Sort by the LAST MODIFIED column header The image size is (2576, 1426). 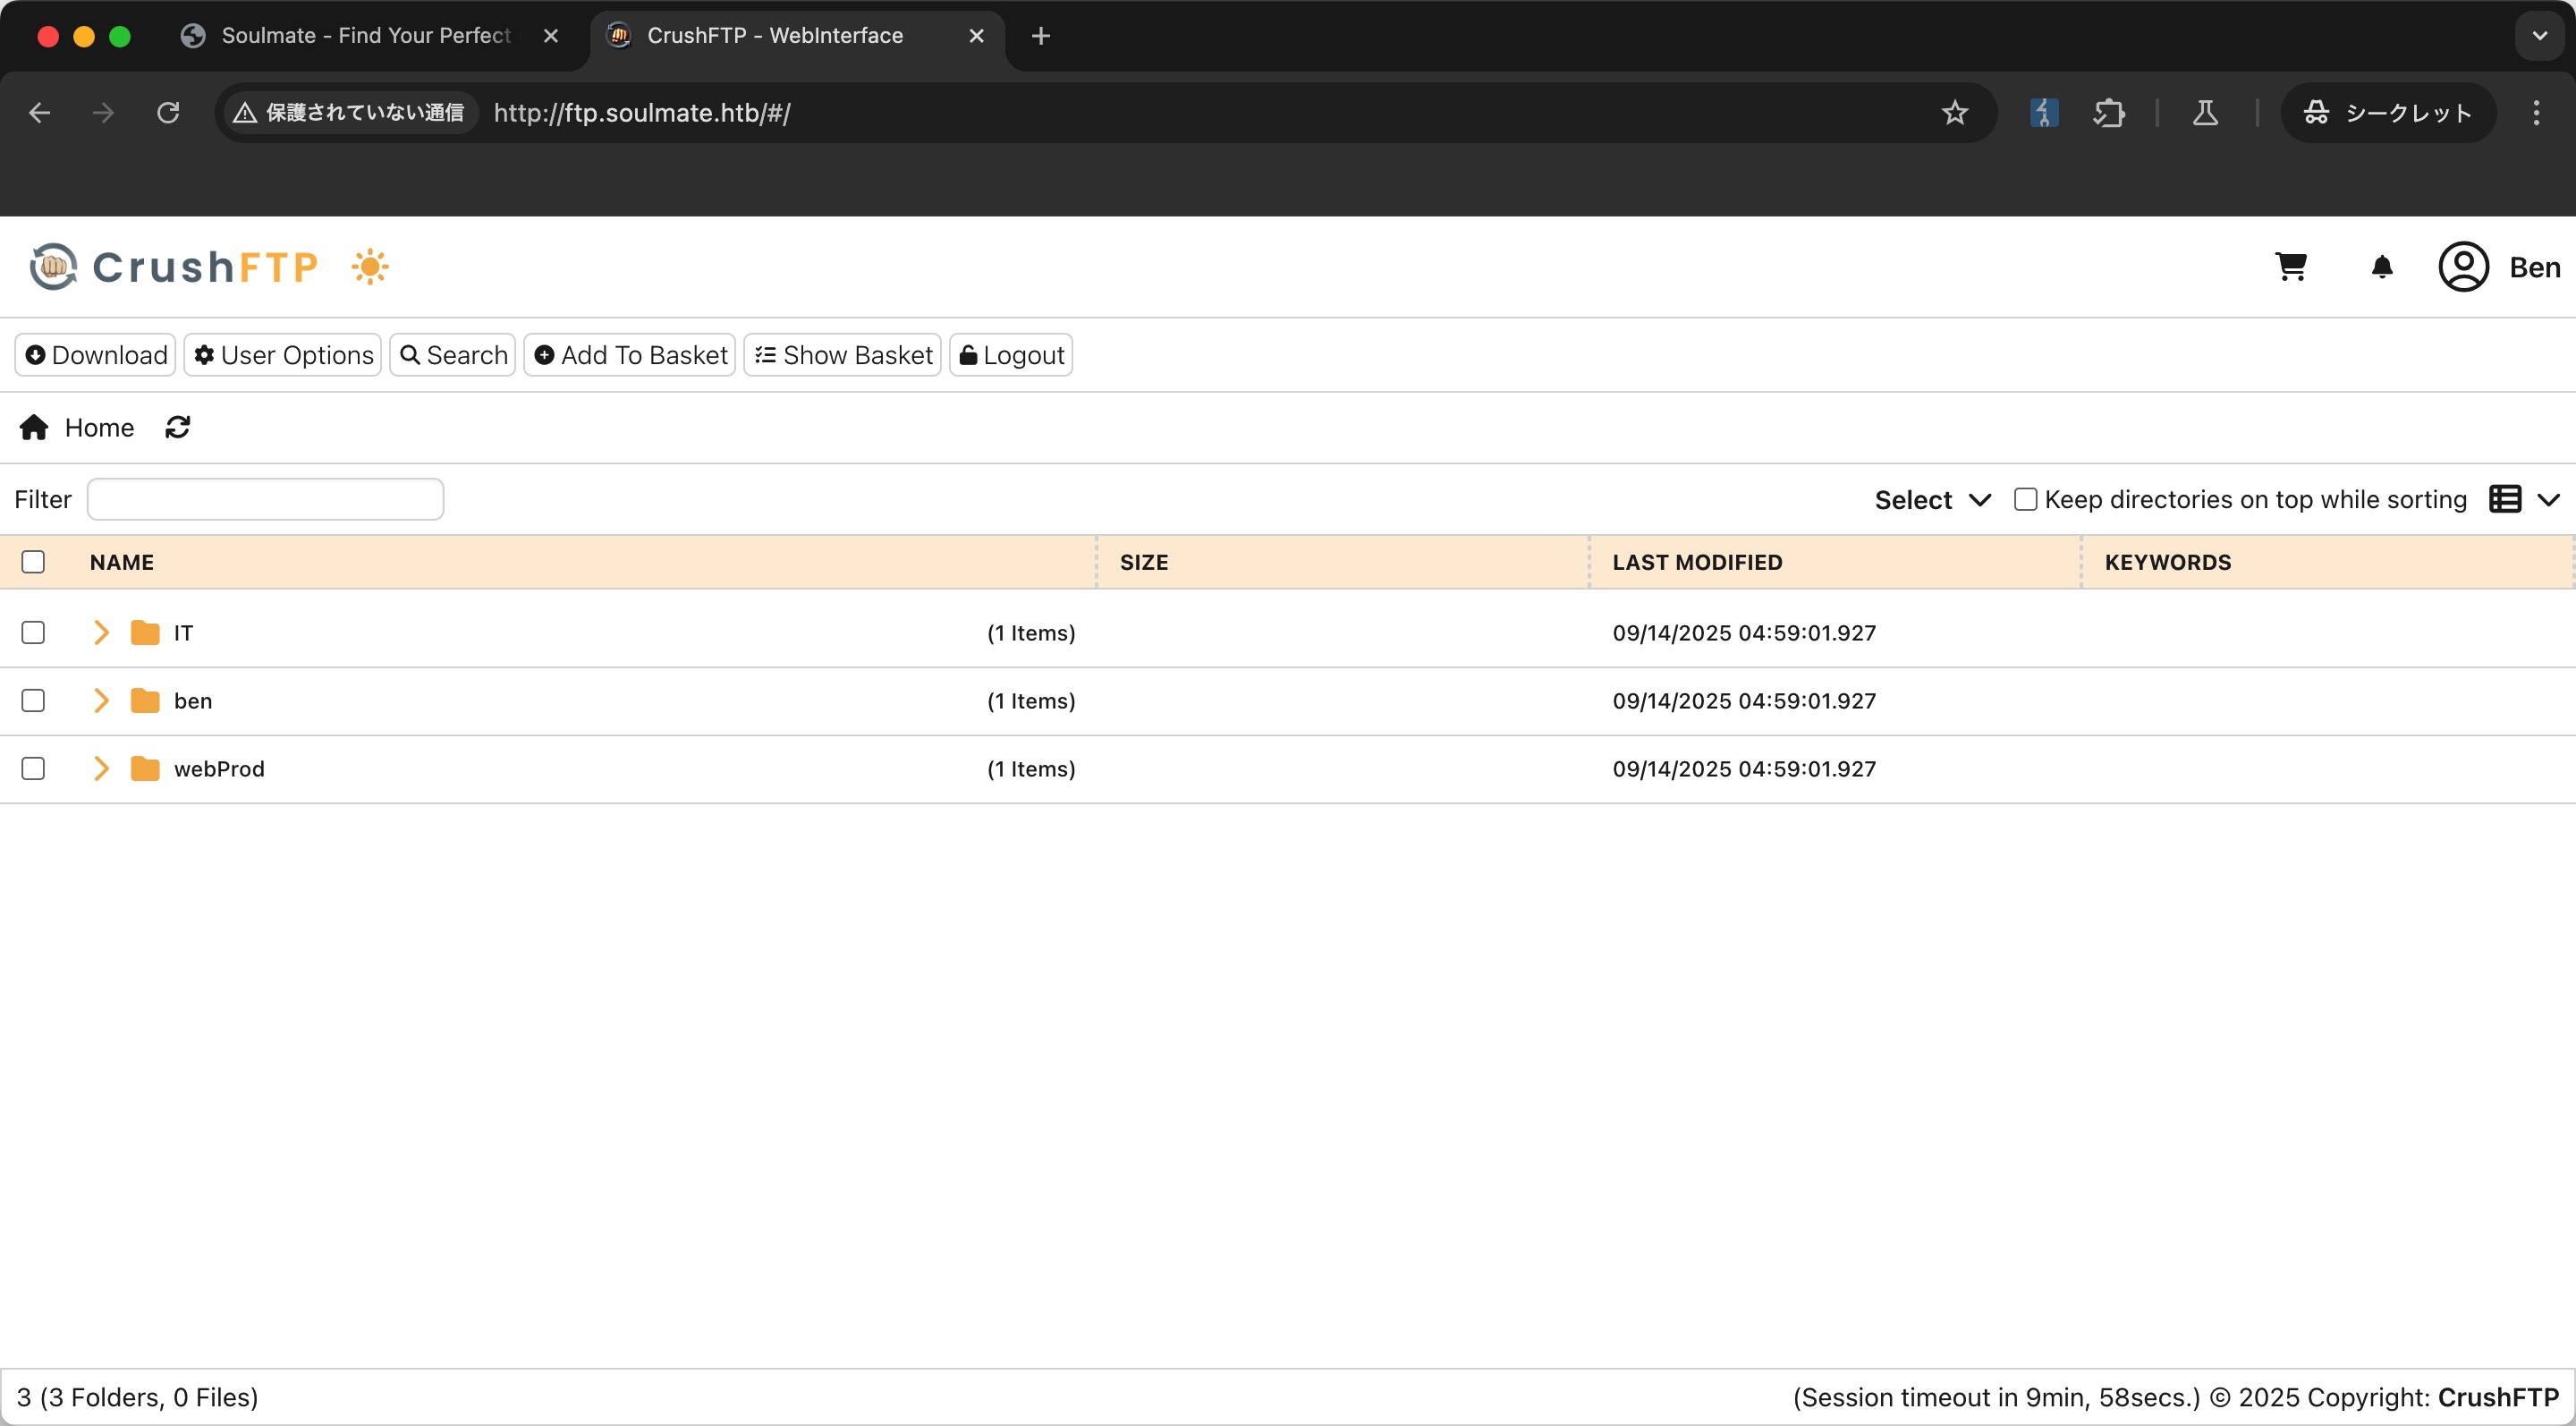1697,562
